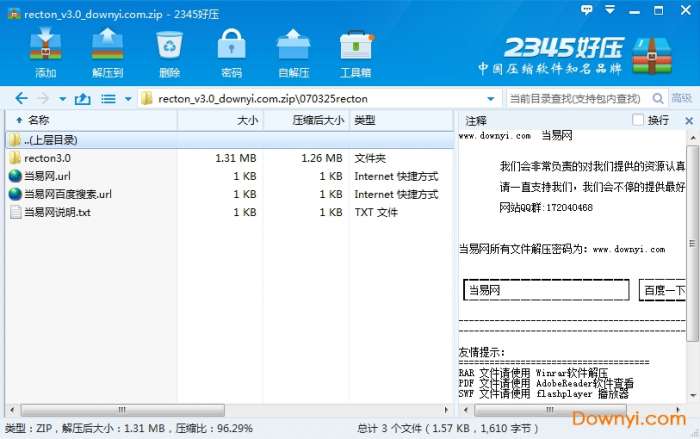Click the file list horizontal scrollbar thumb
Image resolution: width=700 pixels, height=439 pixels.
coord(122,409)
